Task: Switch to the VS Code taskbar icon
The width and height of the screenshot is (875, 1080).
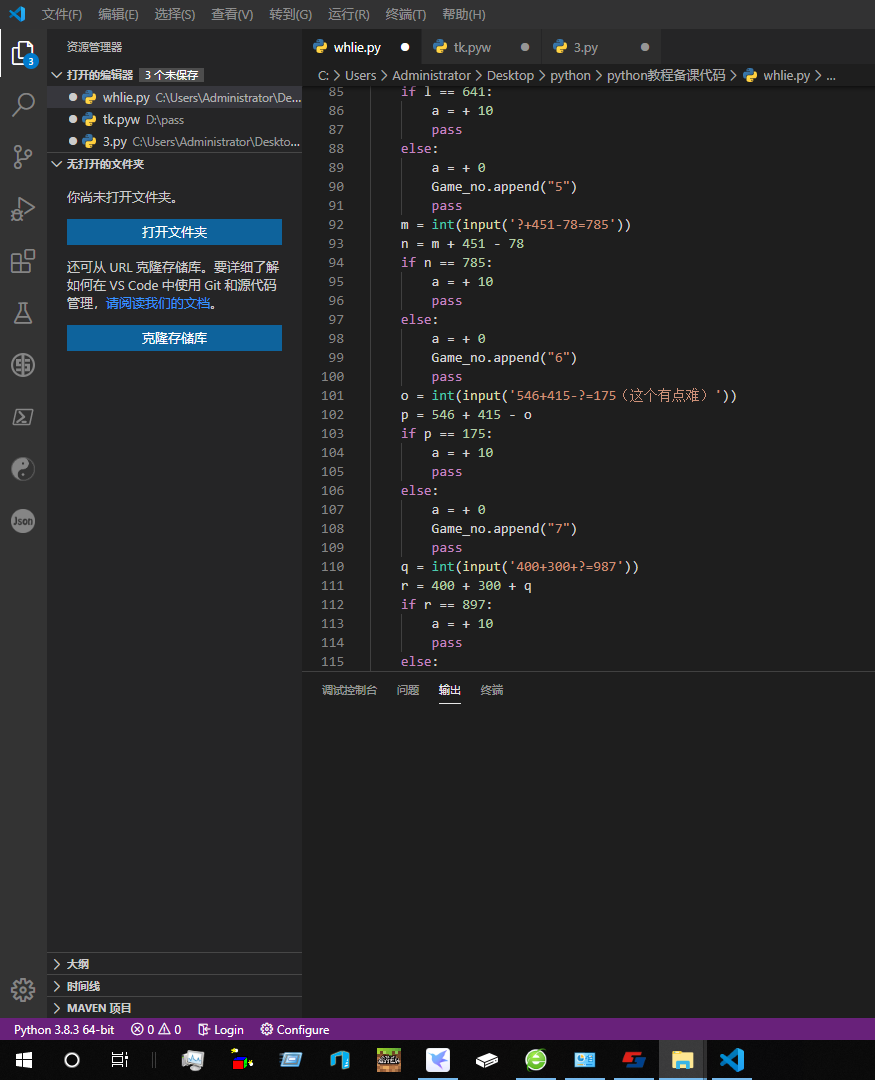Action: (732, 1059)
